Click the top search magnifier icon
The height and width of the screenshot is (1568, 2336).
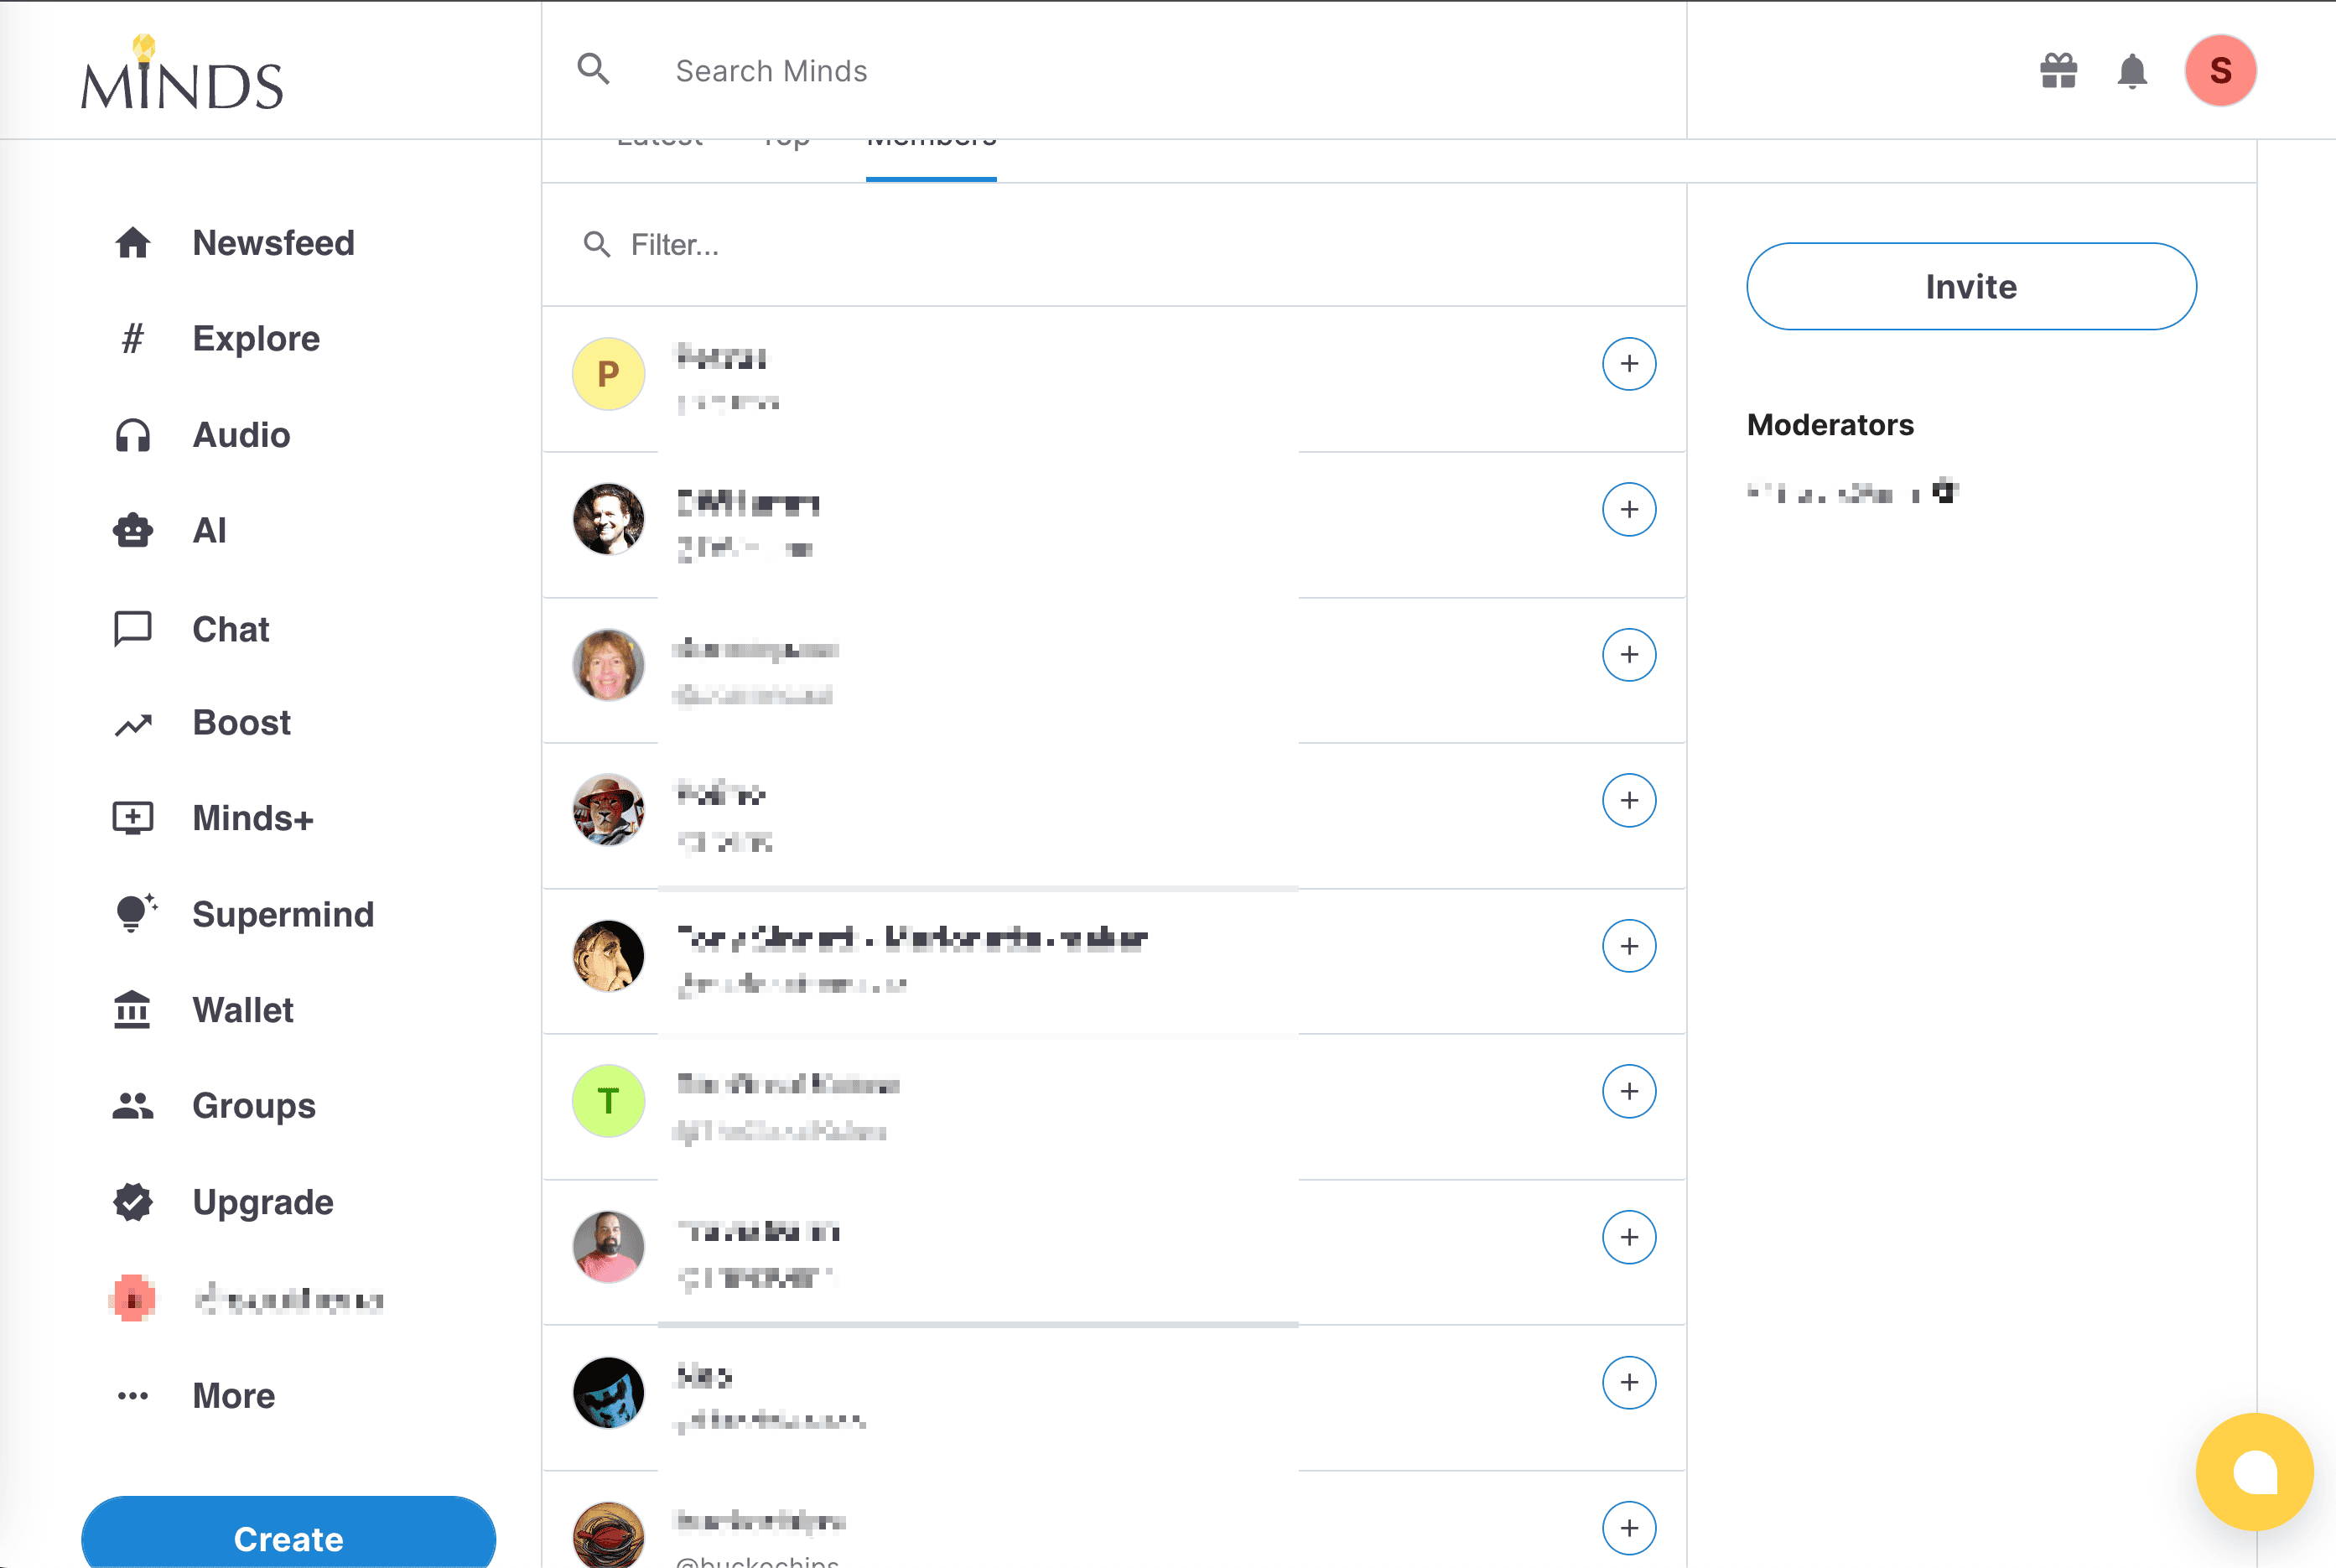[x=593, y=69]
